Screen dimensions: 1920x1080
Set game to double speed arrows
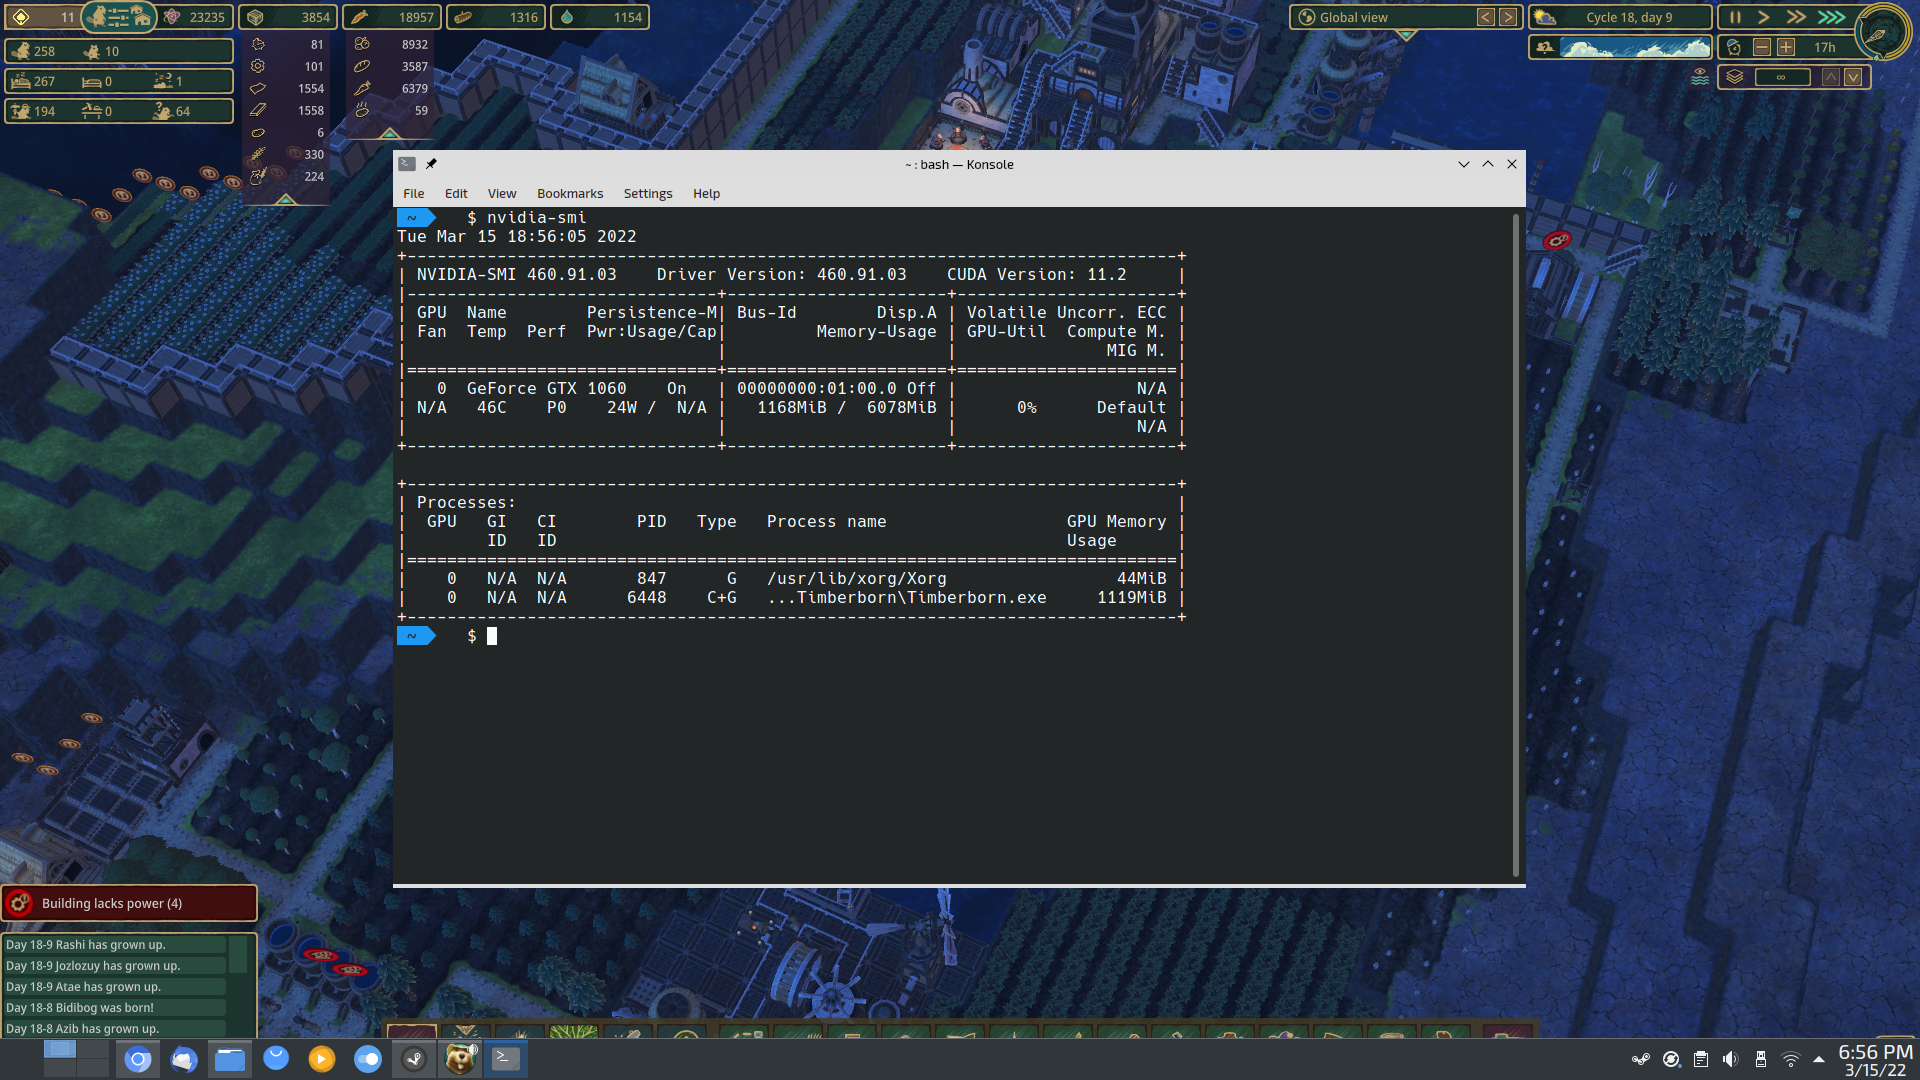pos(1796,17)
